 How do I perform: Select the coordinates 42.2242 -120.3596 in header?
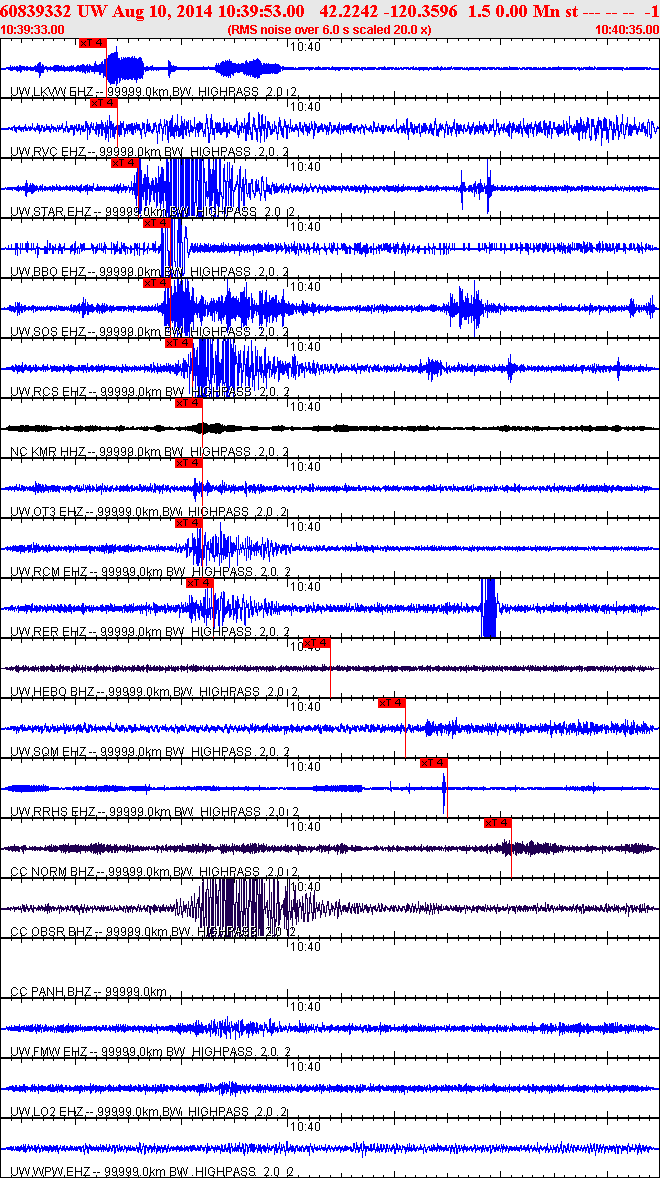390,11
